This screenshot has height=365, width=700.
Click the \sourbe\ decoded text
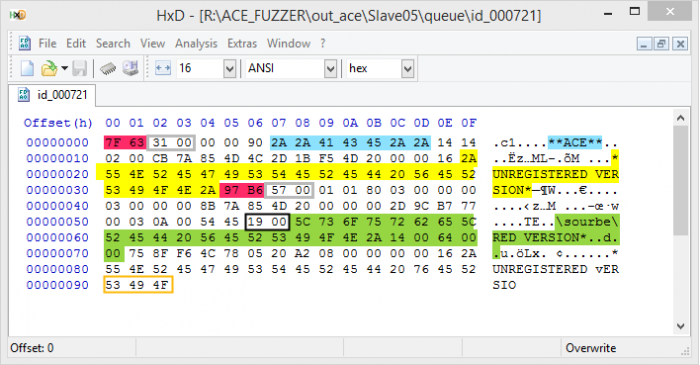[x=587, y=222]
